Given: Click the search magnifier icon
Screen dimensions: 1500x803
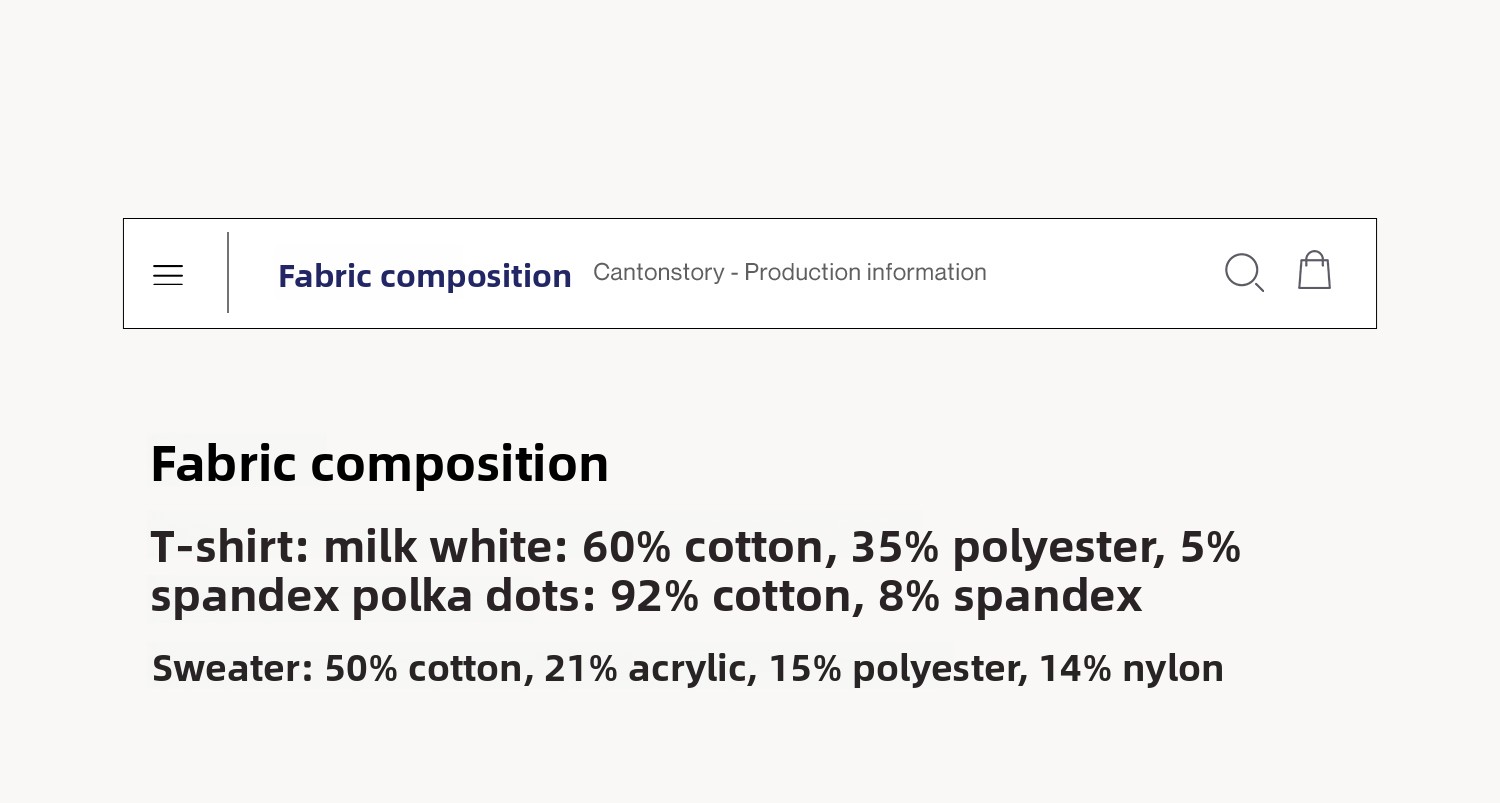Looking at the screenshot, I should point(1244,272).
